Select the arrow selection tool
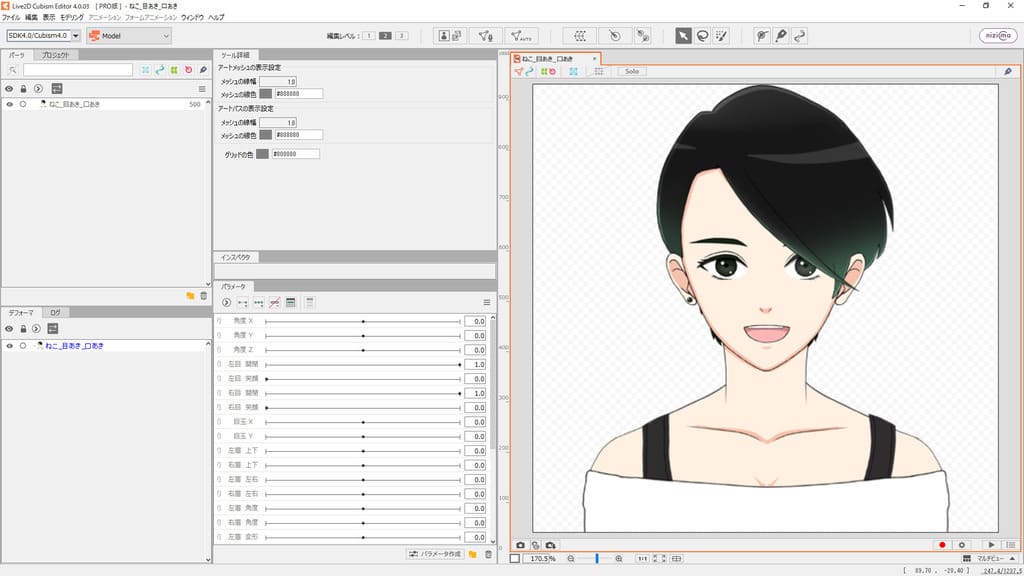 click(x=684, y=36)
